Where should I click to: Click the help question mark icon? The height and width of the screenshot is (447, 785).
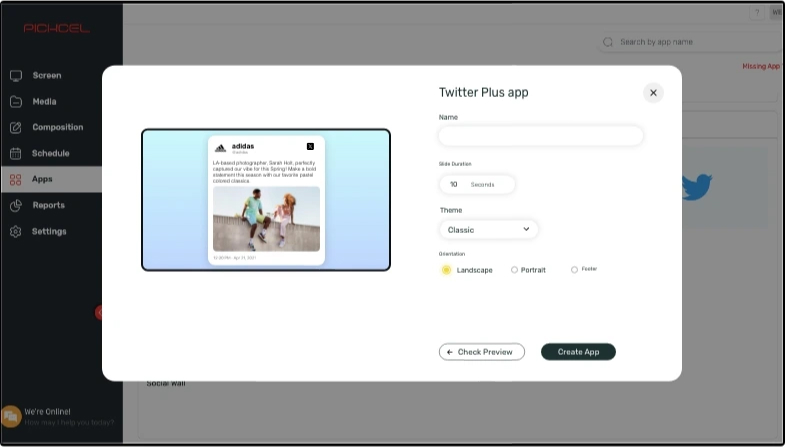[x=757, y=13]
